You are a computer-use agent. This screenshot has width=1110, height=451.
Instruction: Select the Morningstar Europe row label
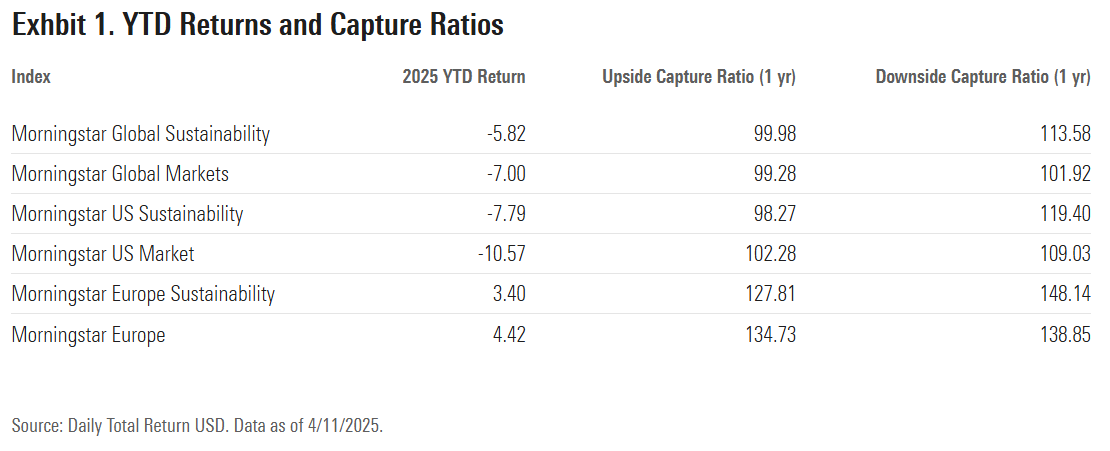88,335
